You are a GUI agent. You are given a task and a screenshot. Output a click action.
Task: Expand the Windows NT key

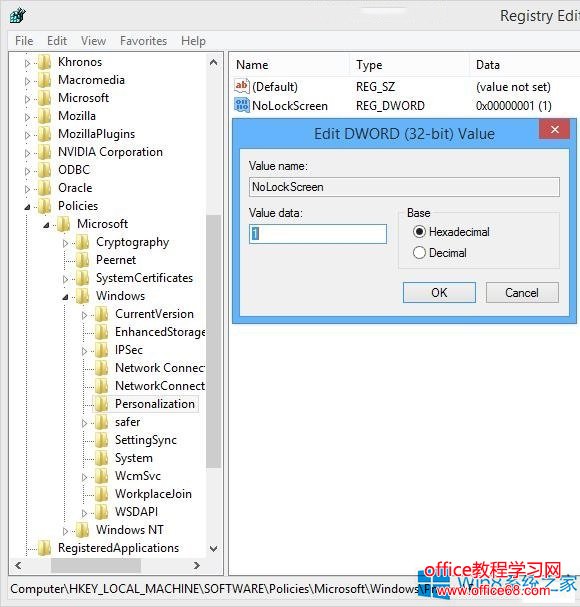click(x=65, y=531)
